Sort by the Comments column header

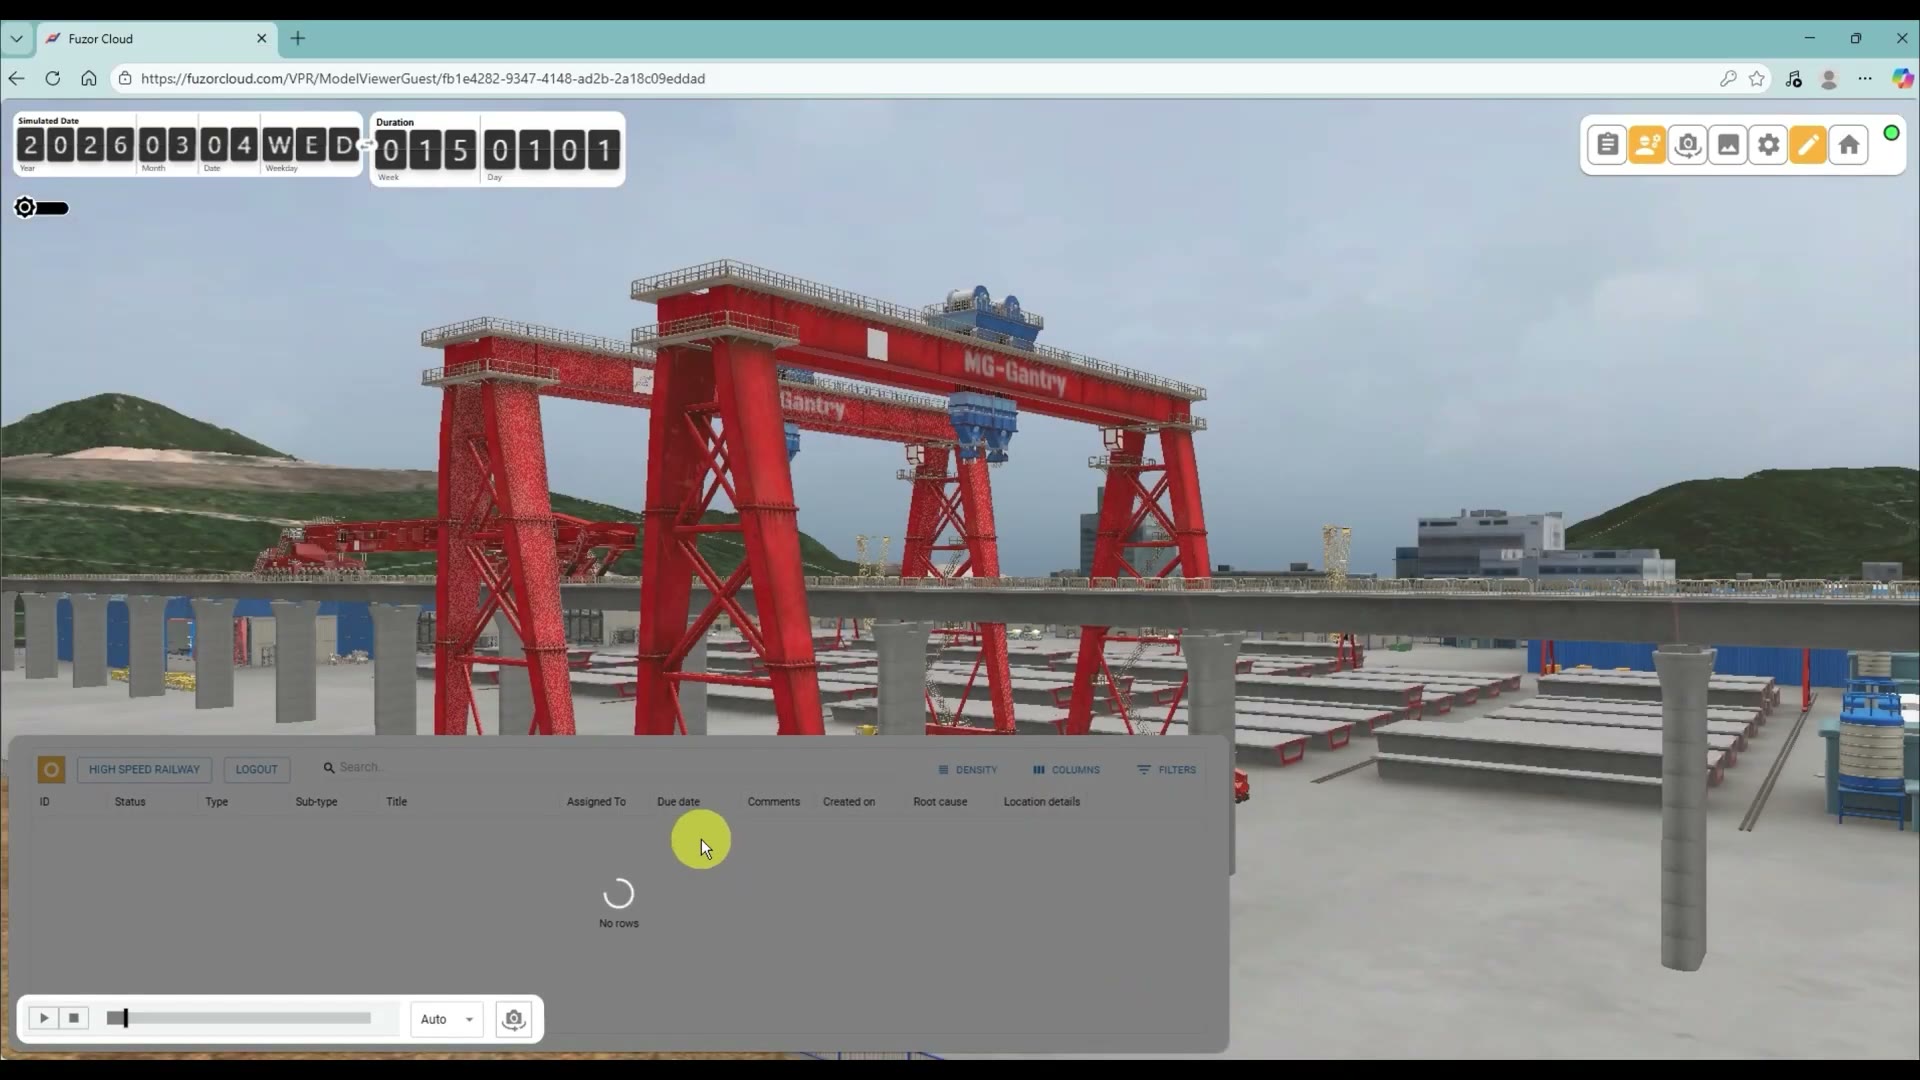click(774, 802)
